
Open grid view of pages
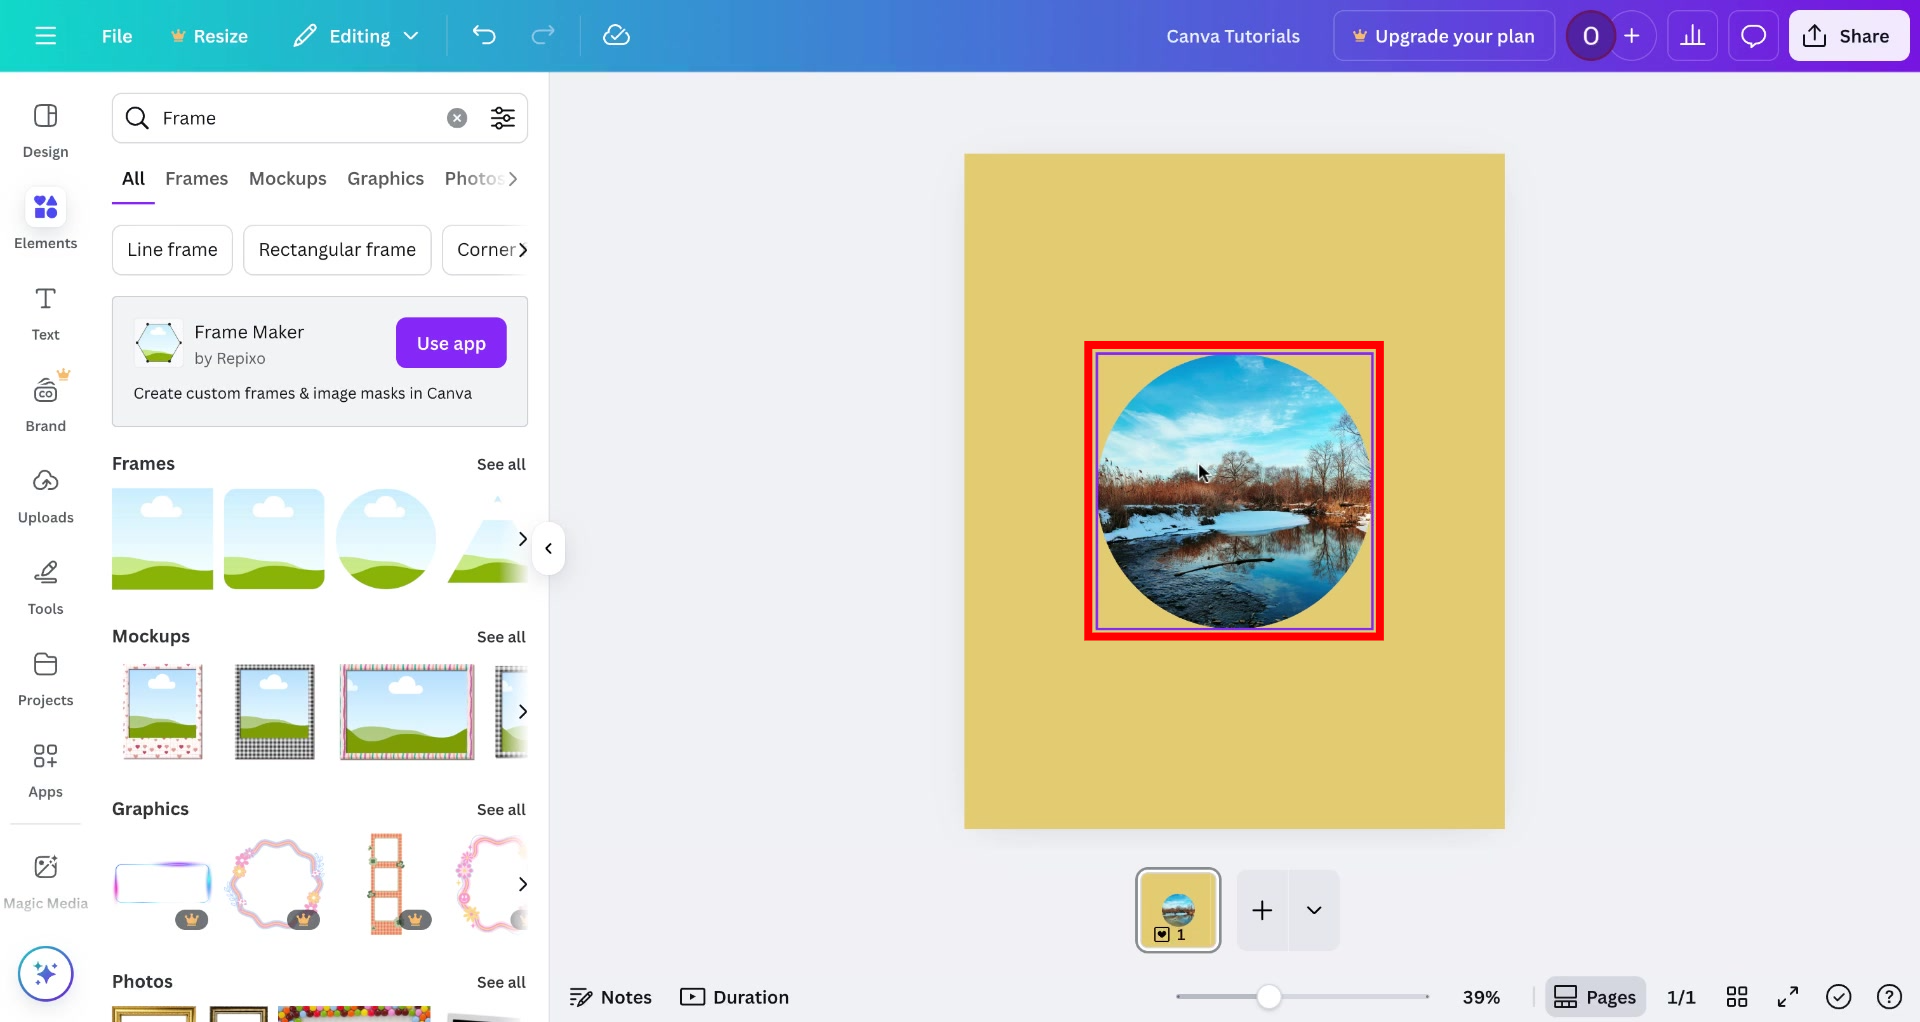coord(1737,996)
